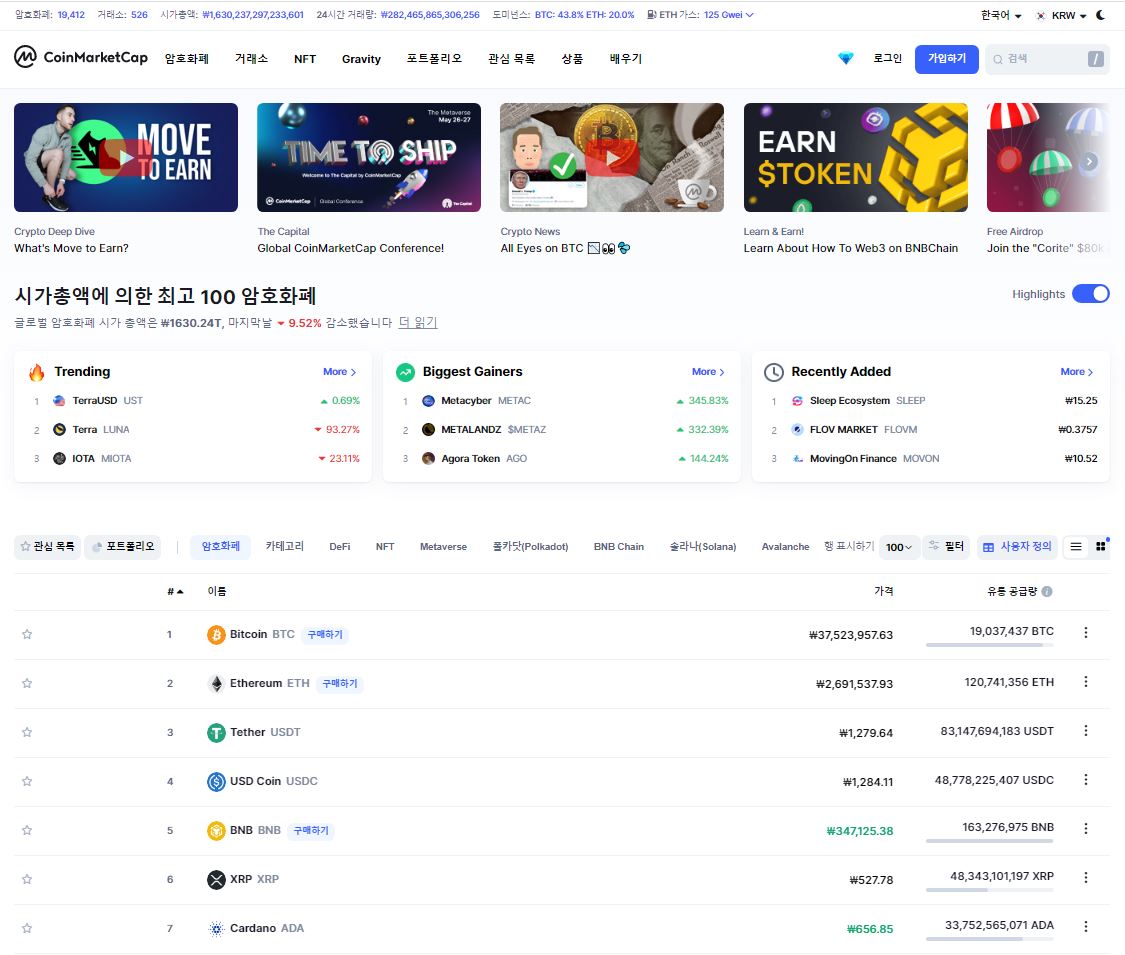1125x955 pixels.
Task: Click the Cardano coin icon
Action: click(x=216, y=928)
